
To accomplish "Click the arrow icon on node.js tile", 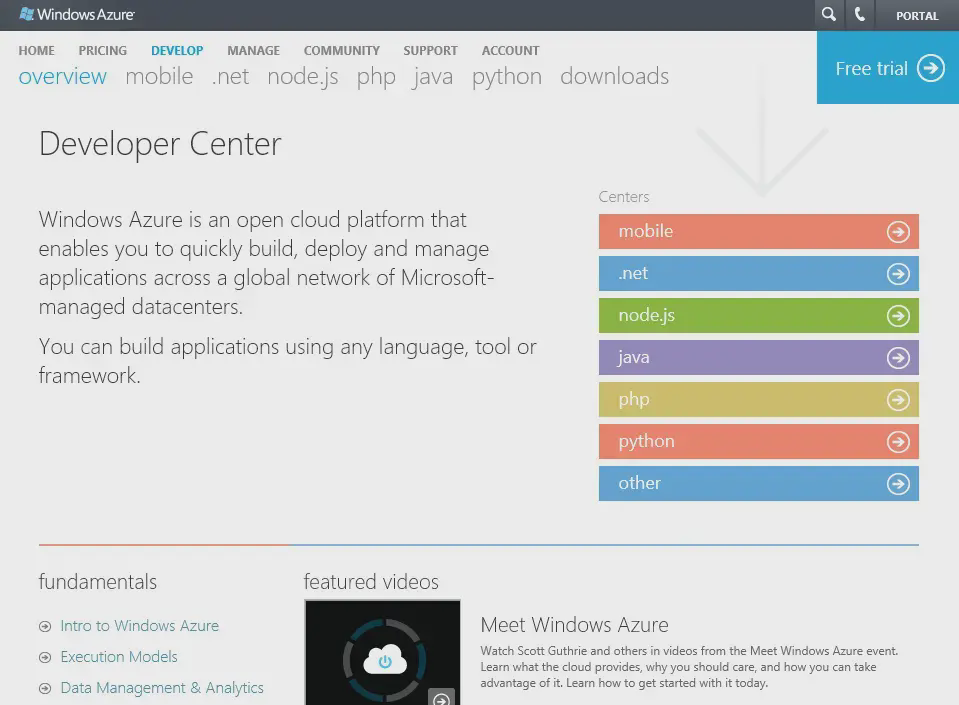I will (x=898, y=316).
